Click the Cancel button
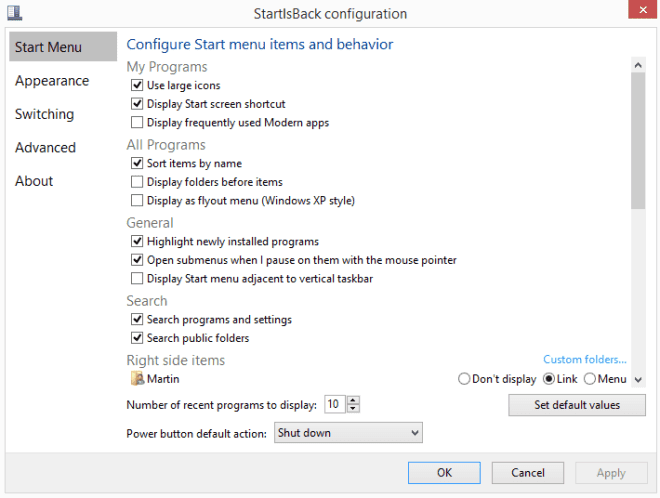 (528, 473)
